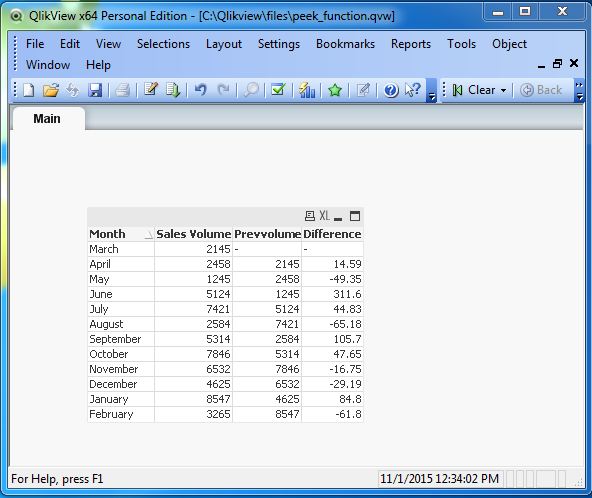Click the status bar timestamp 11/1/2015
The image size is (592, 498).
[x=439, y=479]
